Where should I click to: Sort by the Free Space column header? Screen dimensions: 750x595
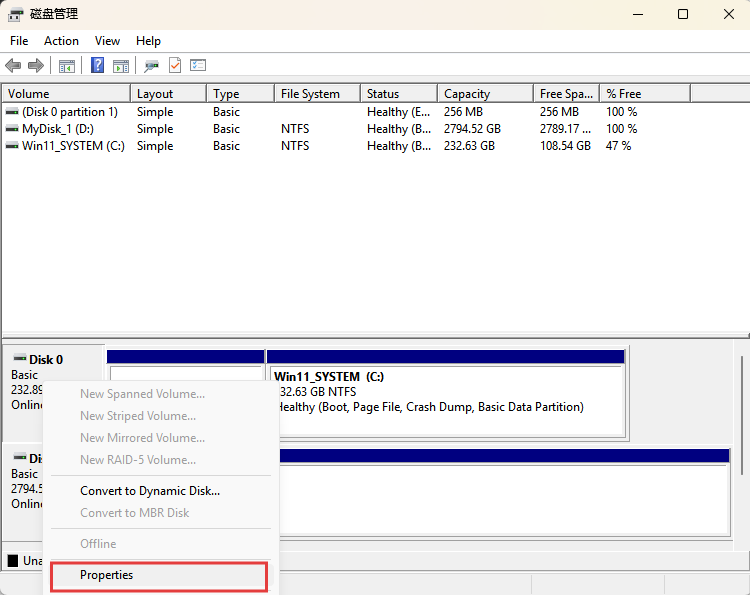[x=567, y=94]
